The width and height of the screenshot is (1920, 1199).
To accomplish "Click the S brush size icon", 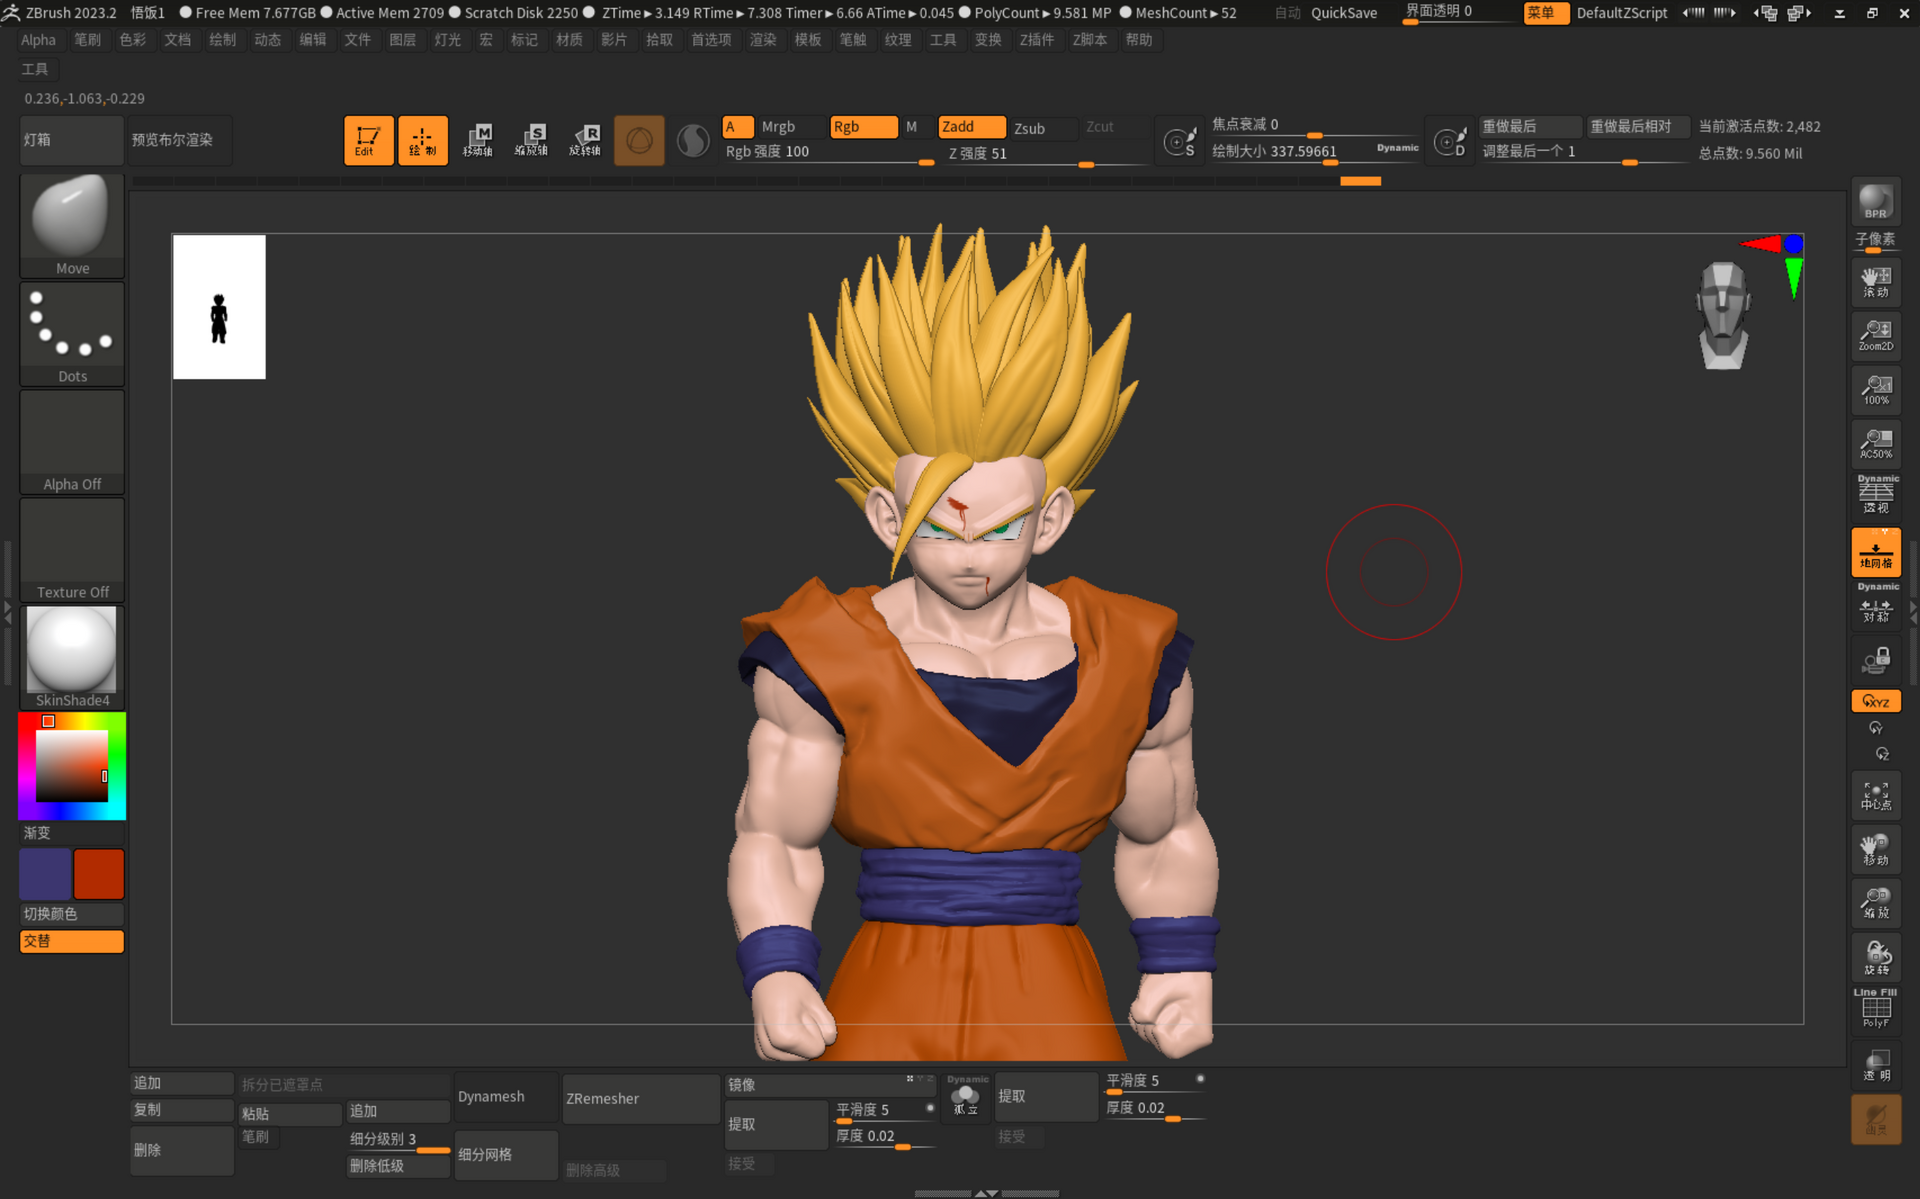I will pyautogui.click(x=1180, y=141).
